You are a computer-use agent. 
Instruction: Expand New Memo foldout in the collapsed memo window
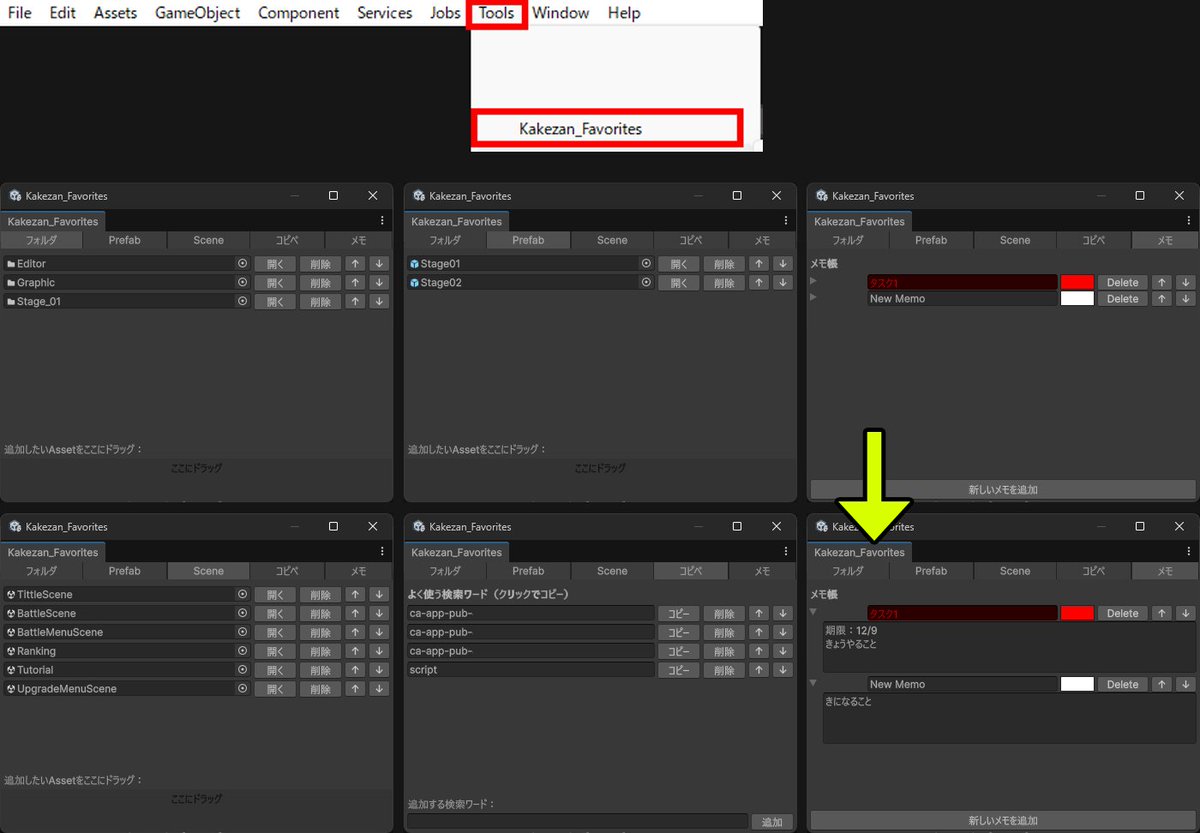(813, 298)
